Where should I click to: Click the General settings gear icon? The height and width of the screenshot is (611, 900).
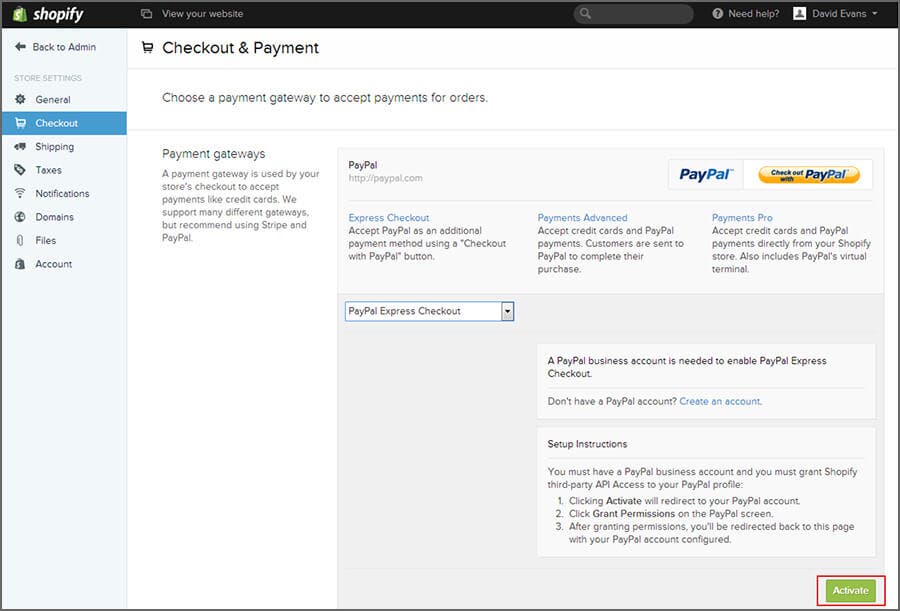(20, 100)
